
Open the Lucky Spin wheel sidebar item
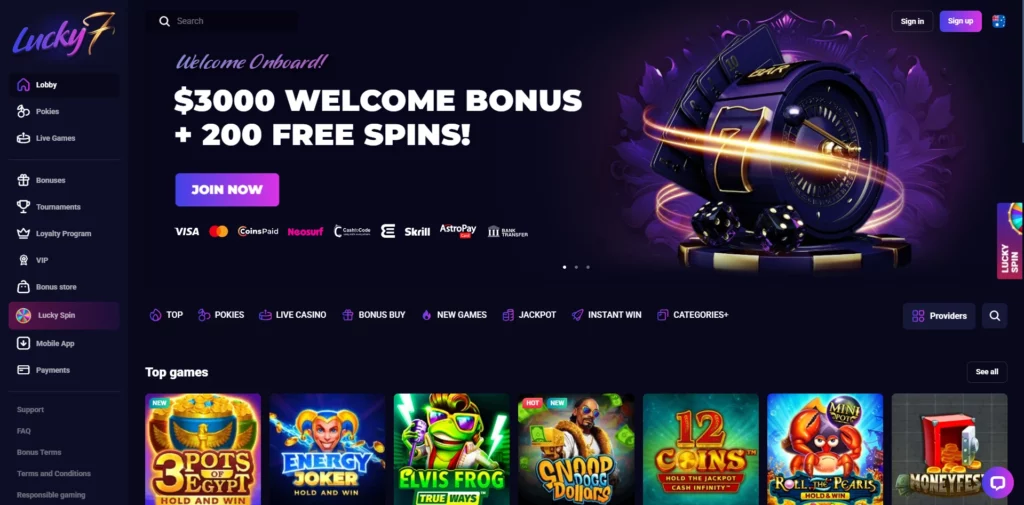point(64,316)
